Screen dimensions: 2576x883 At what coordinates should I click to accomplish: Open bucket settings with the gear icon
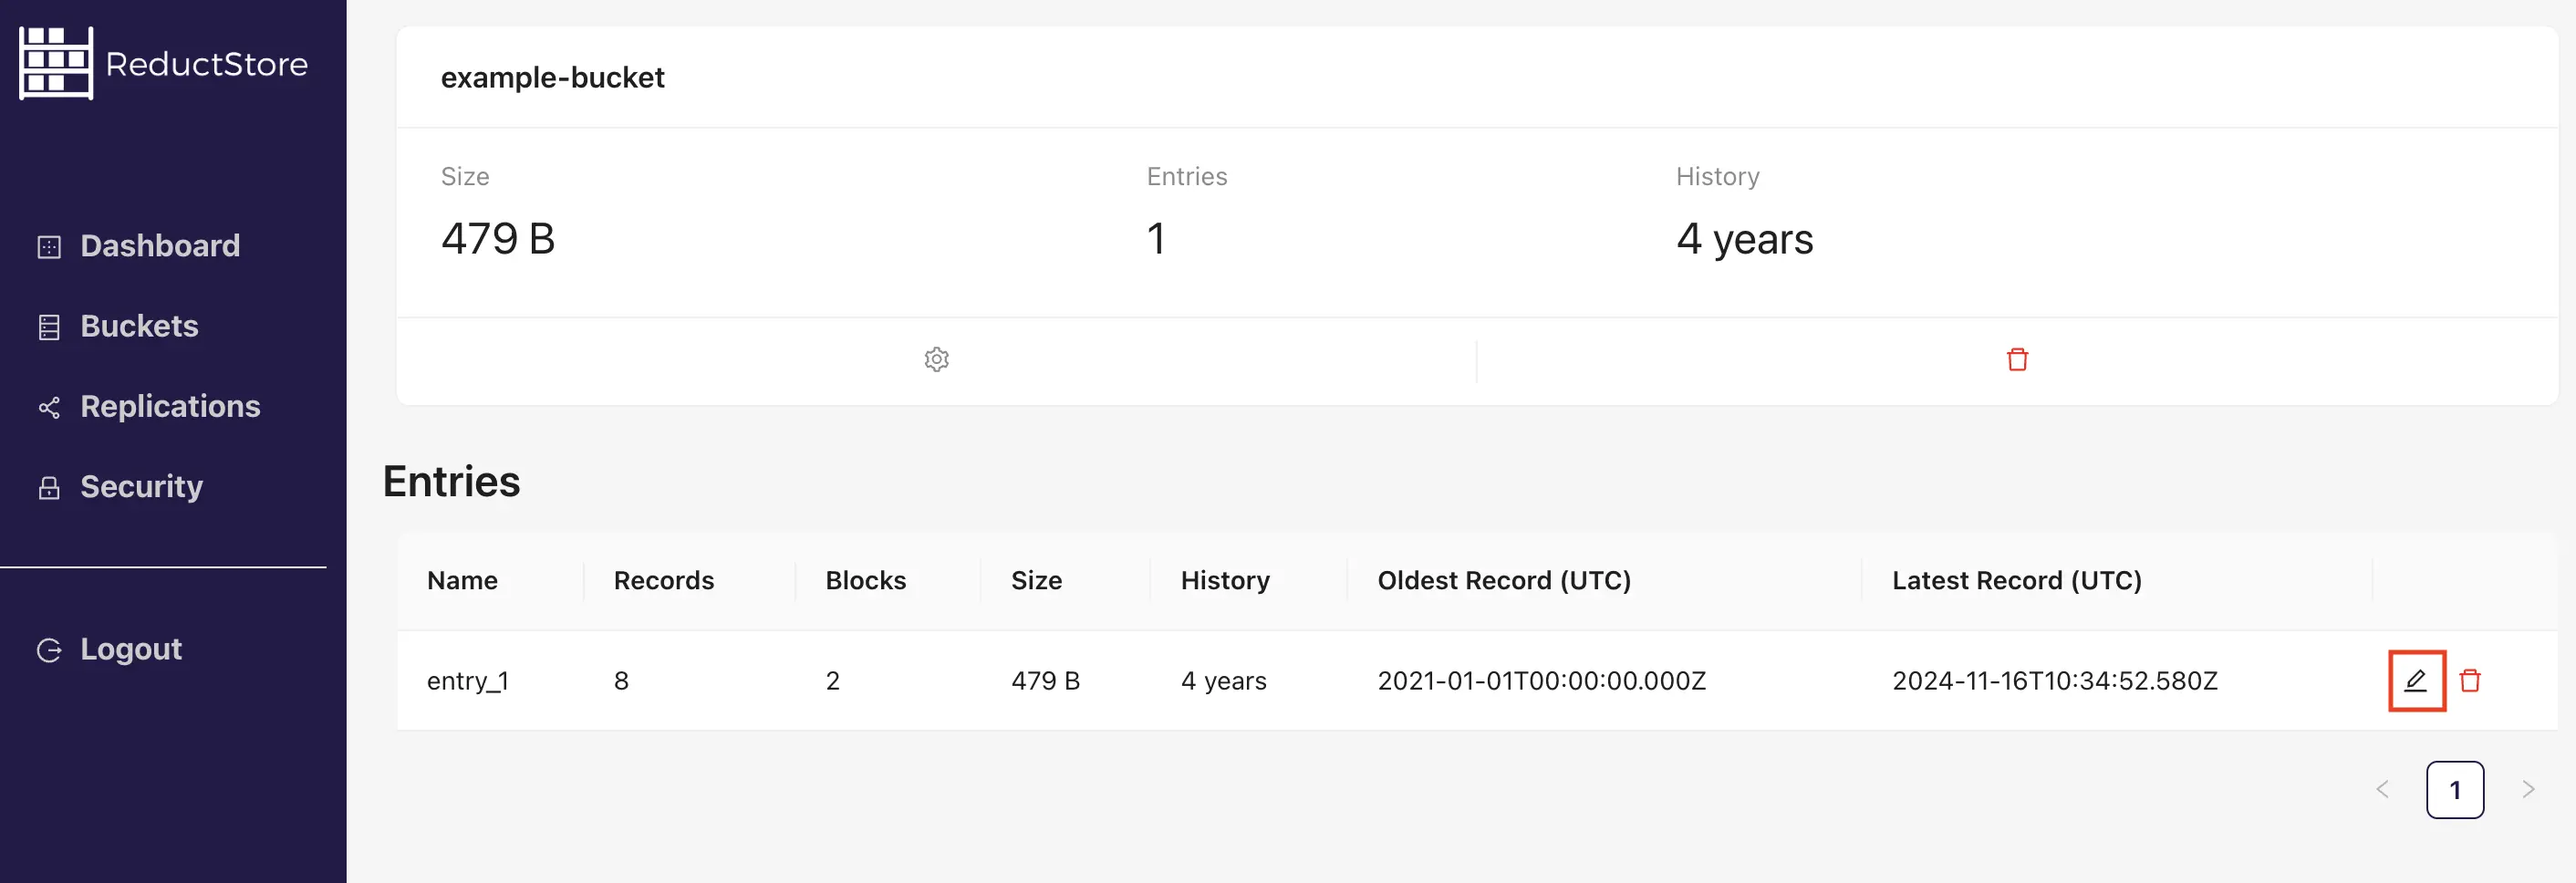(x=936, y=359)
